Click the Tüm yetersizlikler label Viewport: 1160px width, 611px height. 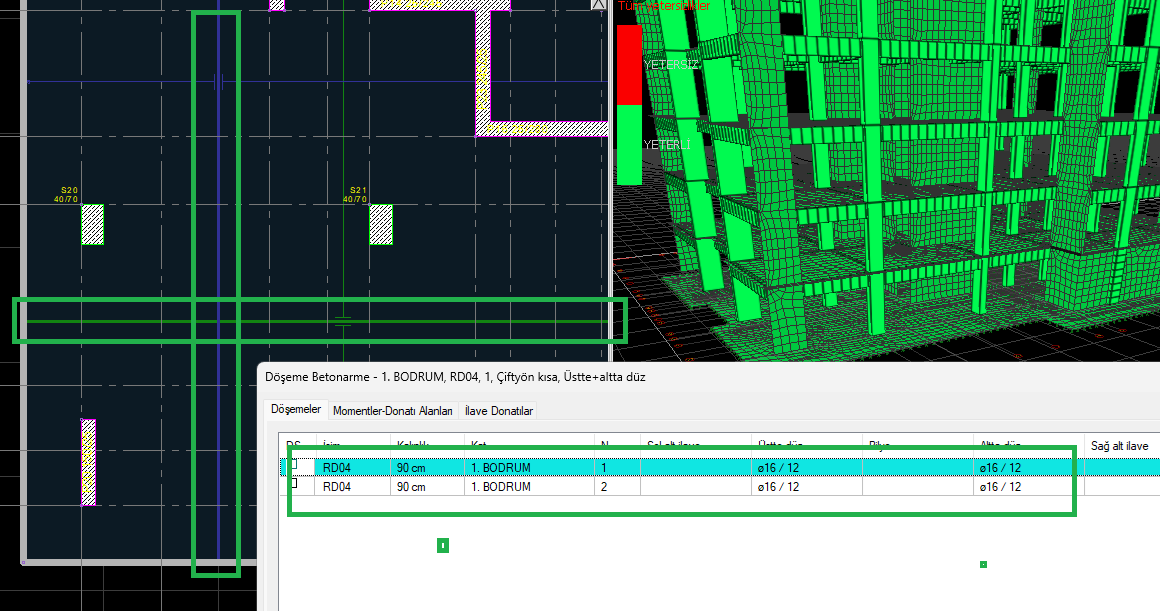pyautogui.click(x=664, y=5)
